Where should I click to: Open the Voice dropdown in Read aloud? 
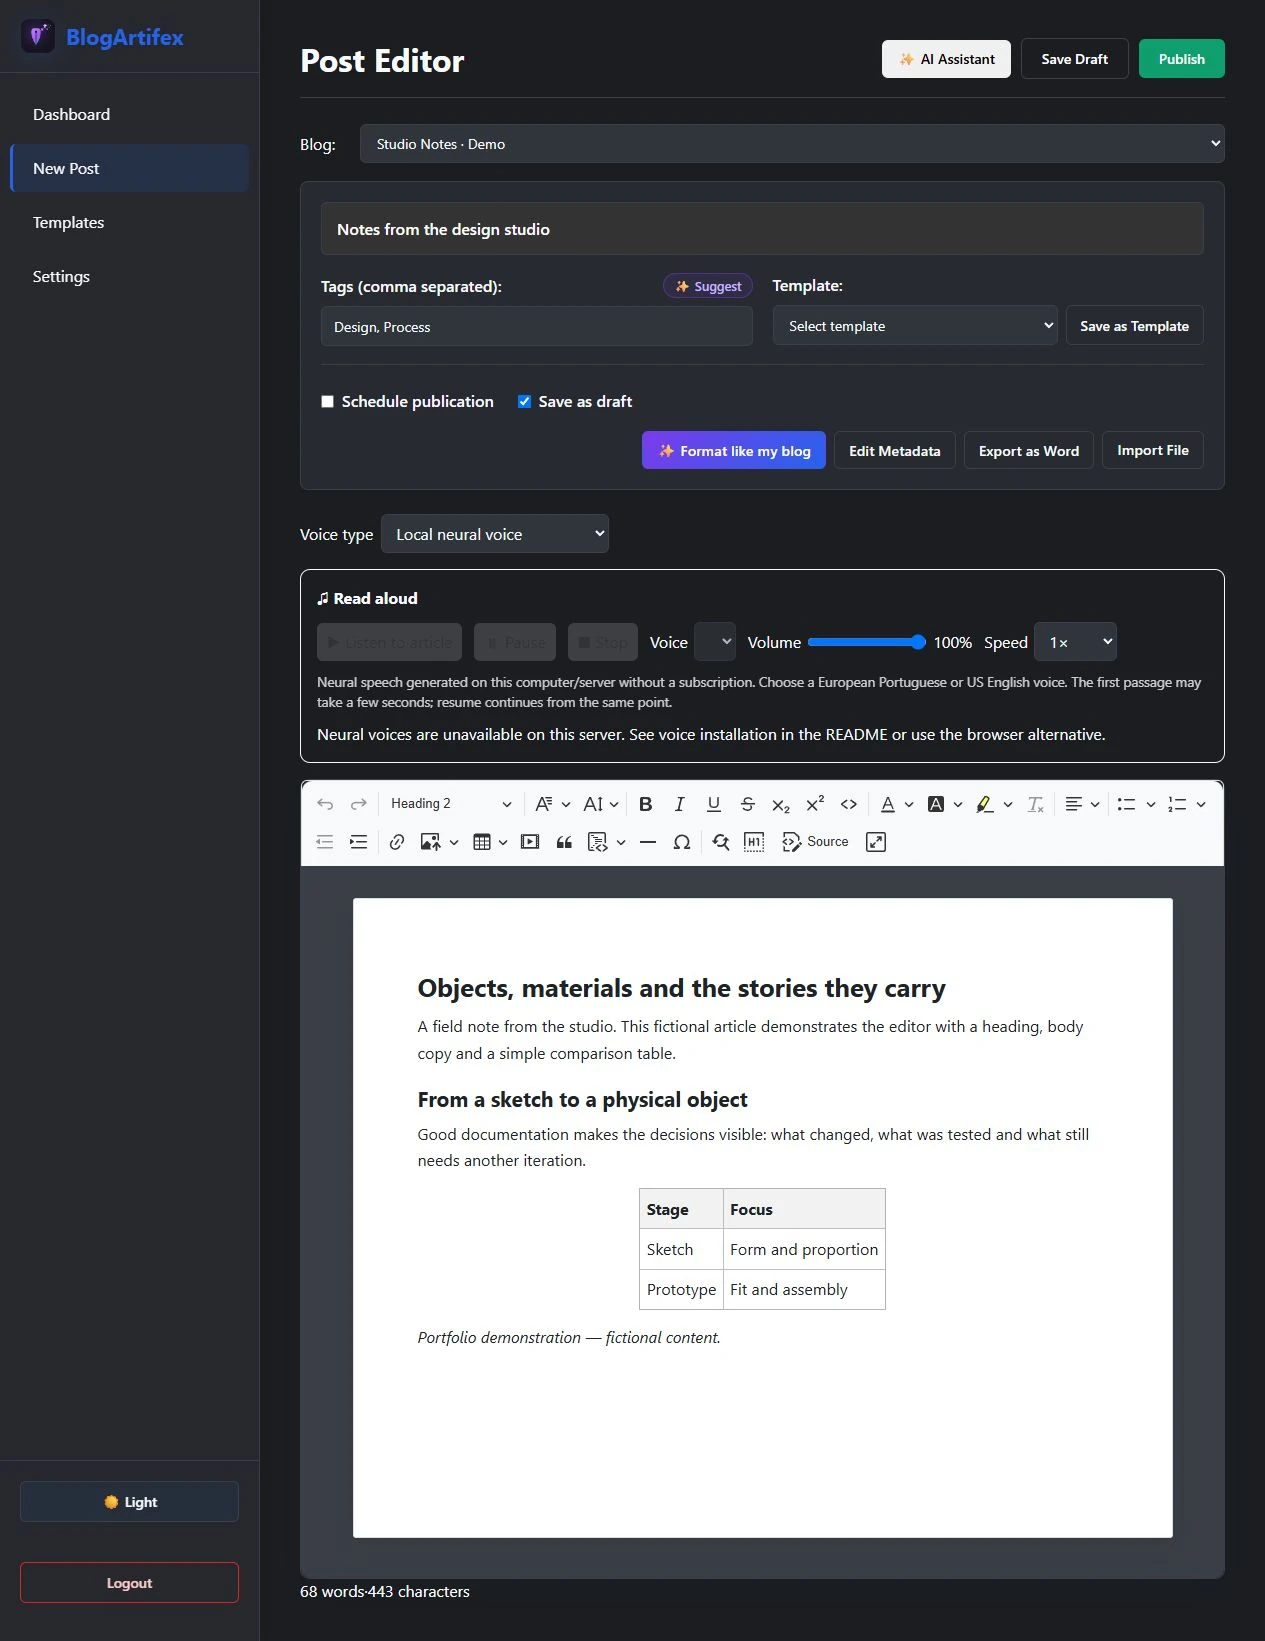715,642
